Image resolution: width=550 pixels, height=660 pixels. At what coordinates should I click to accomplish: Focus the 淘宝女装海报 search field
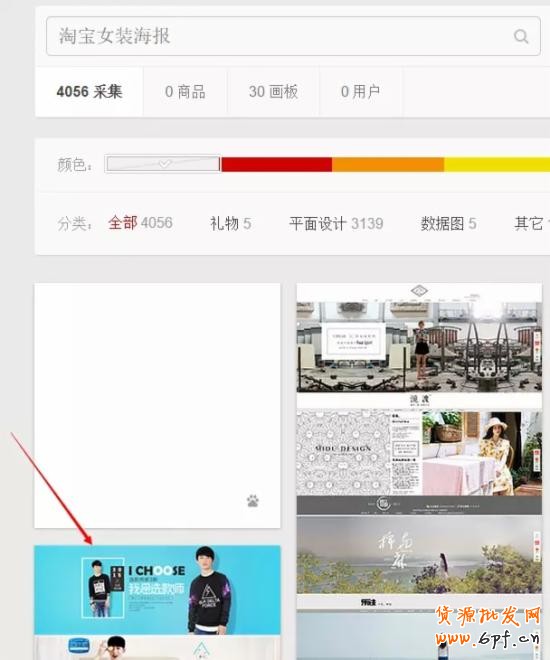click(x=293, y=36)
